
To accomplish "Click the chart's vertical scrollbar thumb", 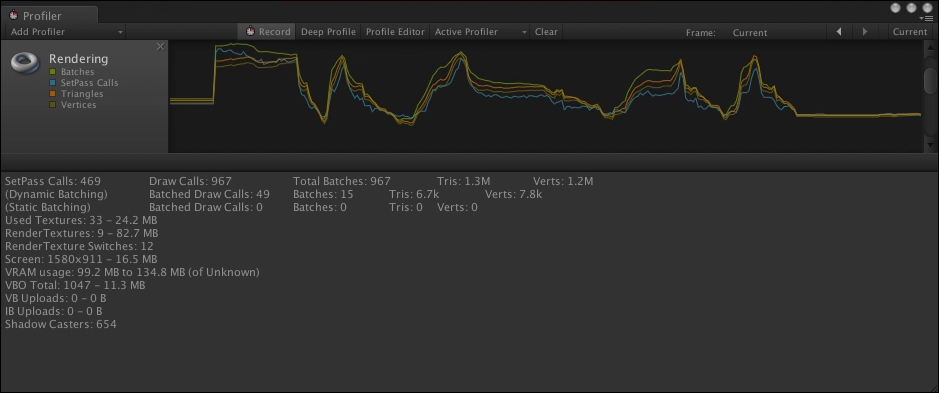I will (x=929, y=80).
